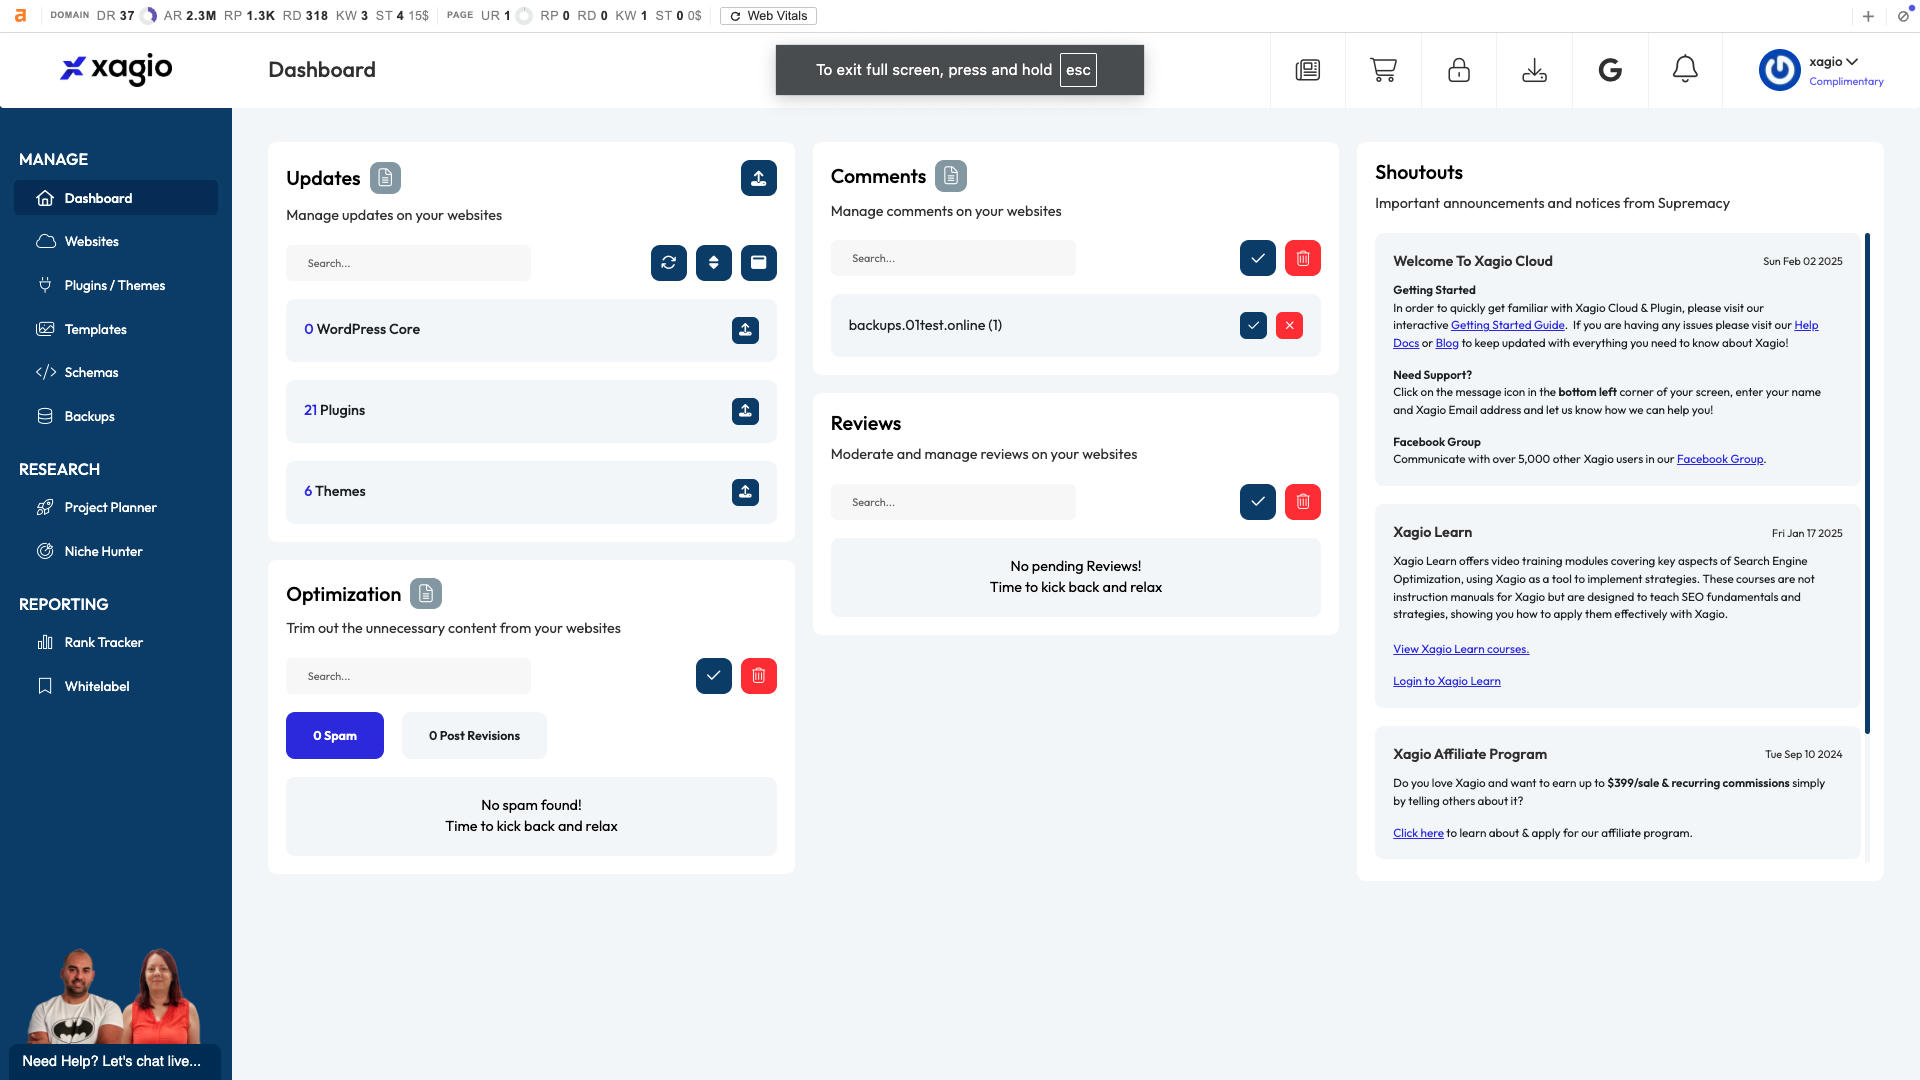This screenshot has width=1920, height=1080.
Task: Follow the Blog link
Action: 1447,343
